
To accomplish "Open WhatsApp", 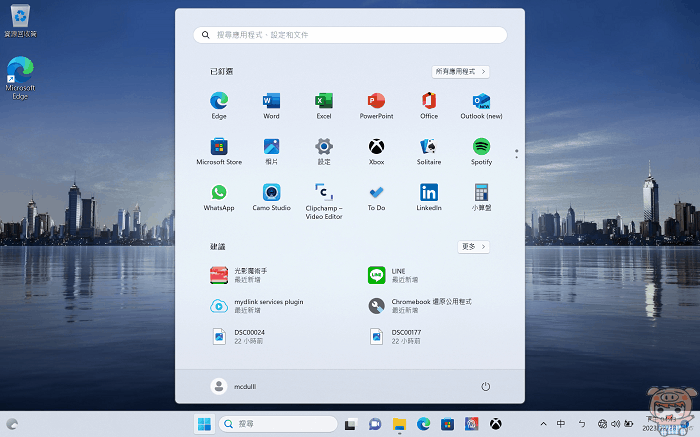I will (219, 198).
